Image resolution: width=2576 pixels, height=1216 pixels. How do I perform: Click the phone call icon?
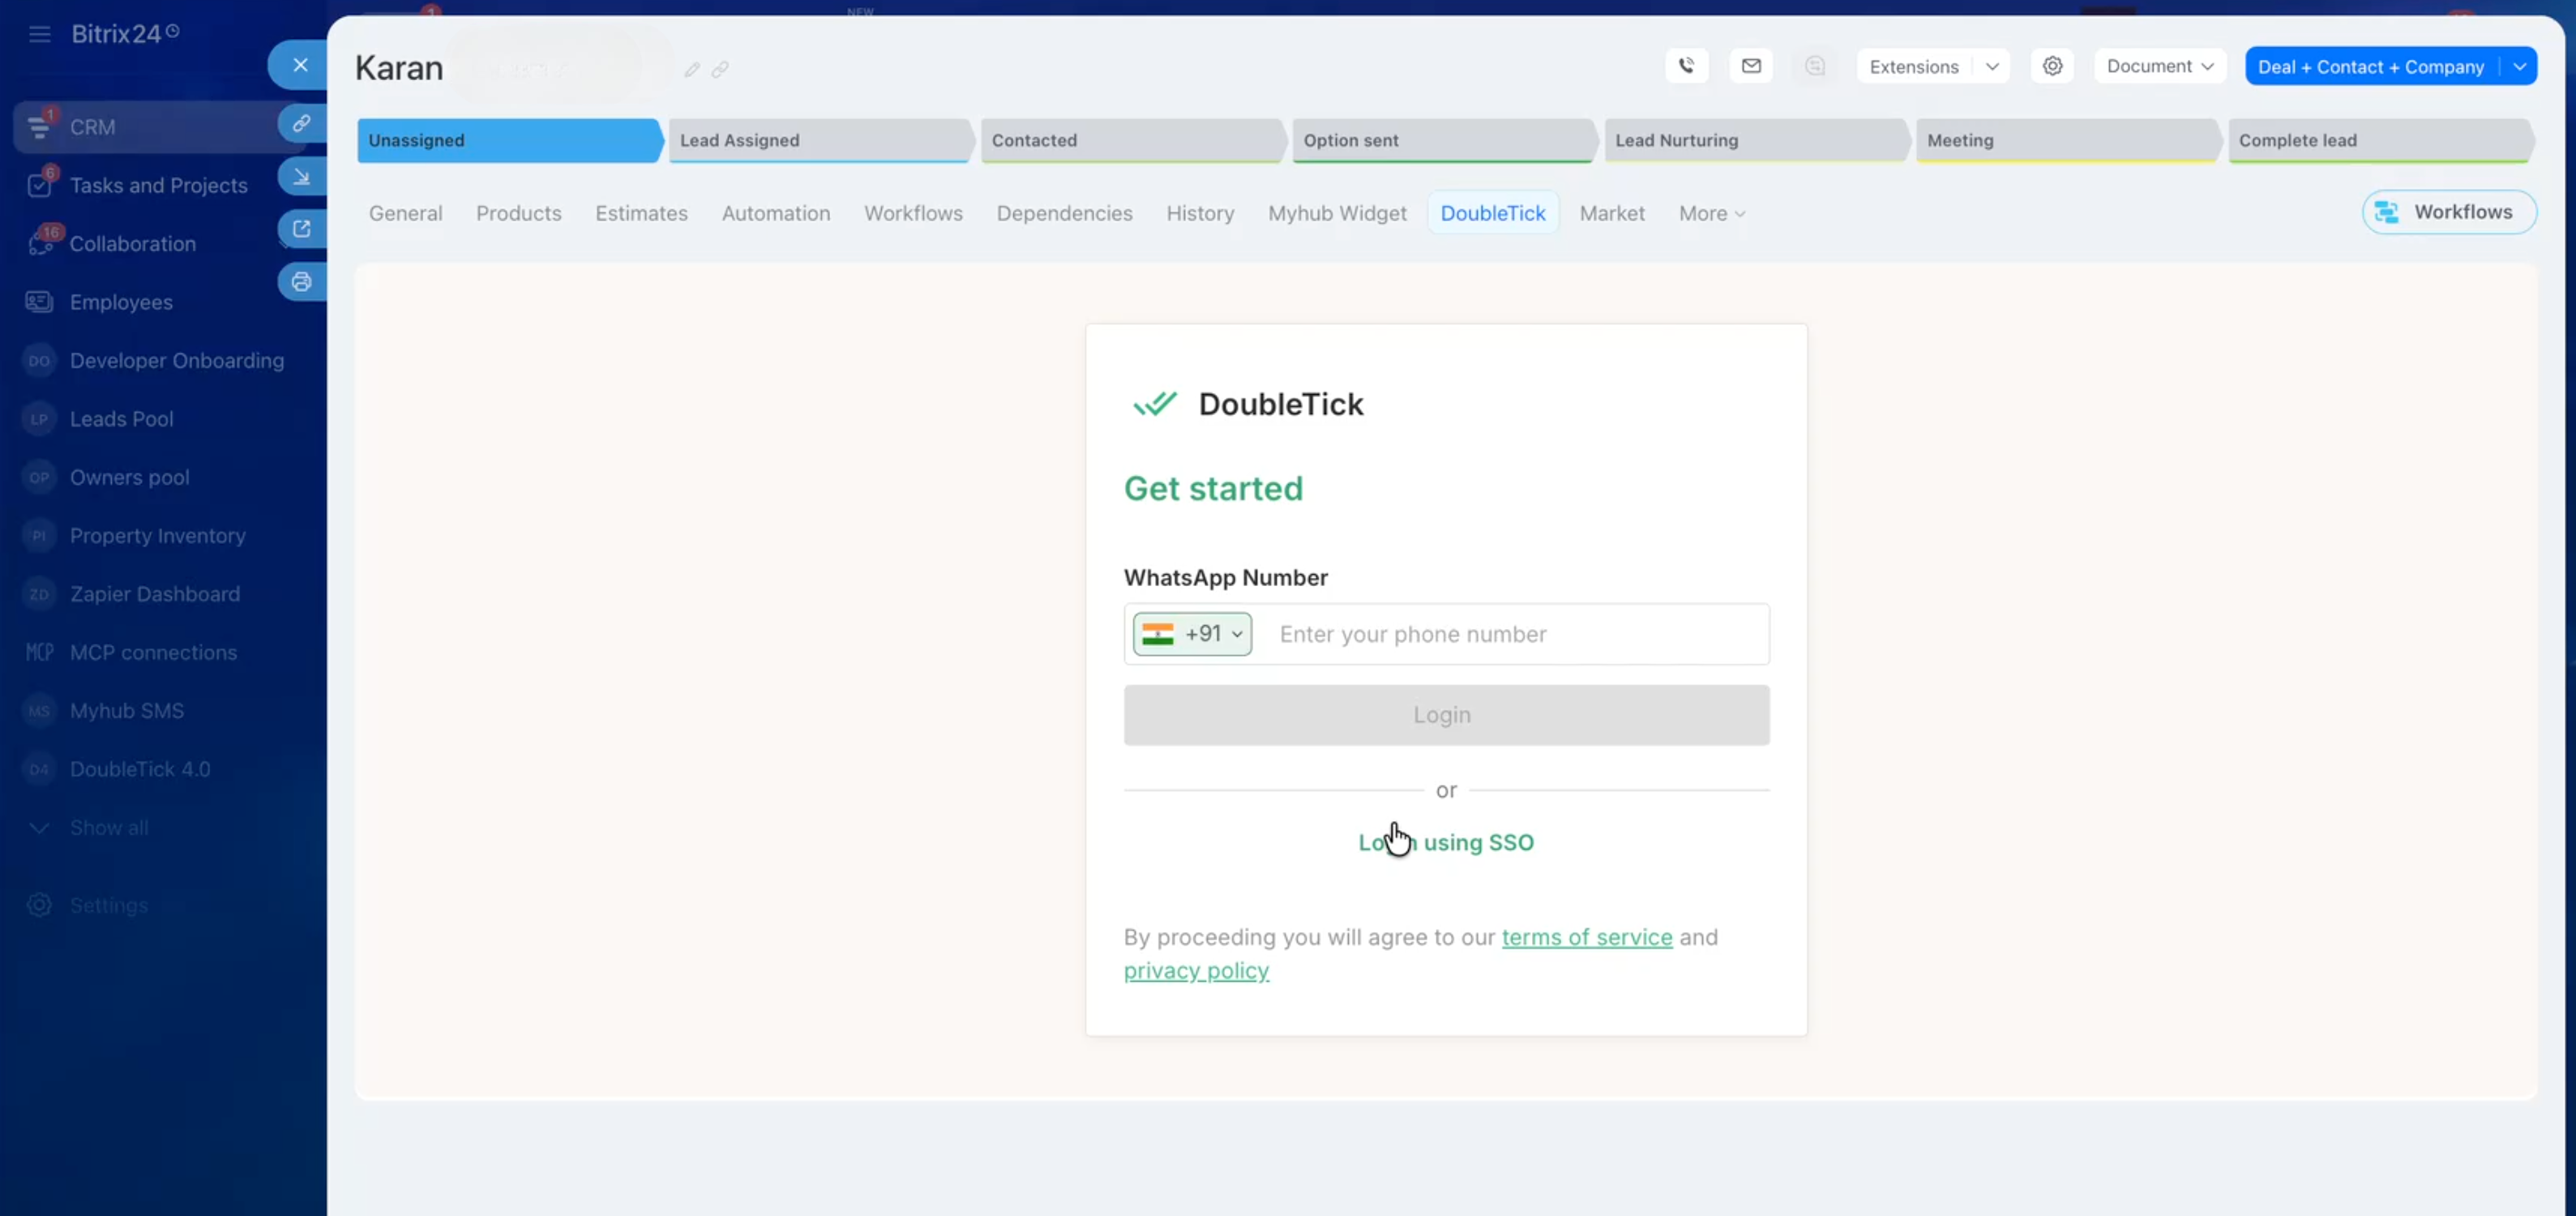[x=1686, y=66]
